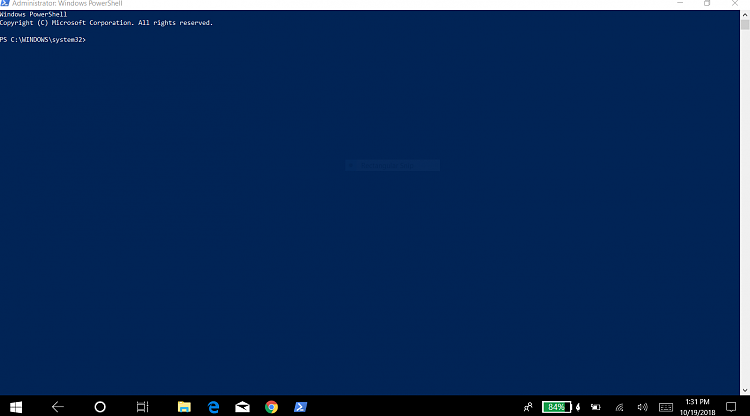Screen dimensions: 750x416
Task: Open Cortana circle icon
Action: pyautogui.click(x=100, y=407)
